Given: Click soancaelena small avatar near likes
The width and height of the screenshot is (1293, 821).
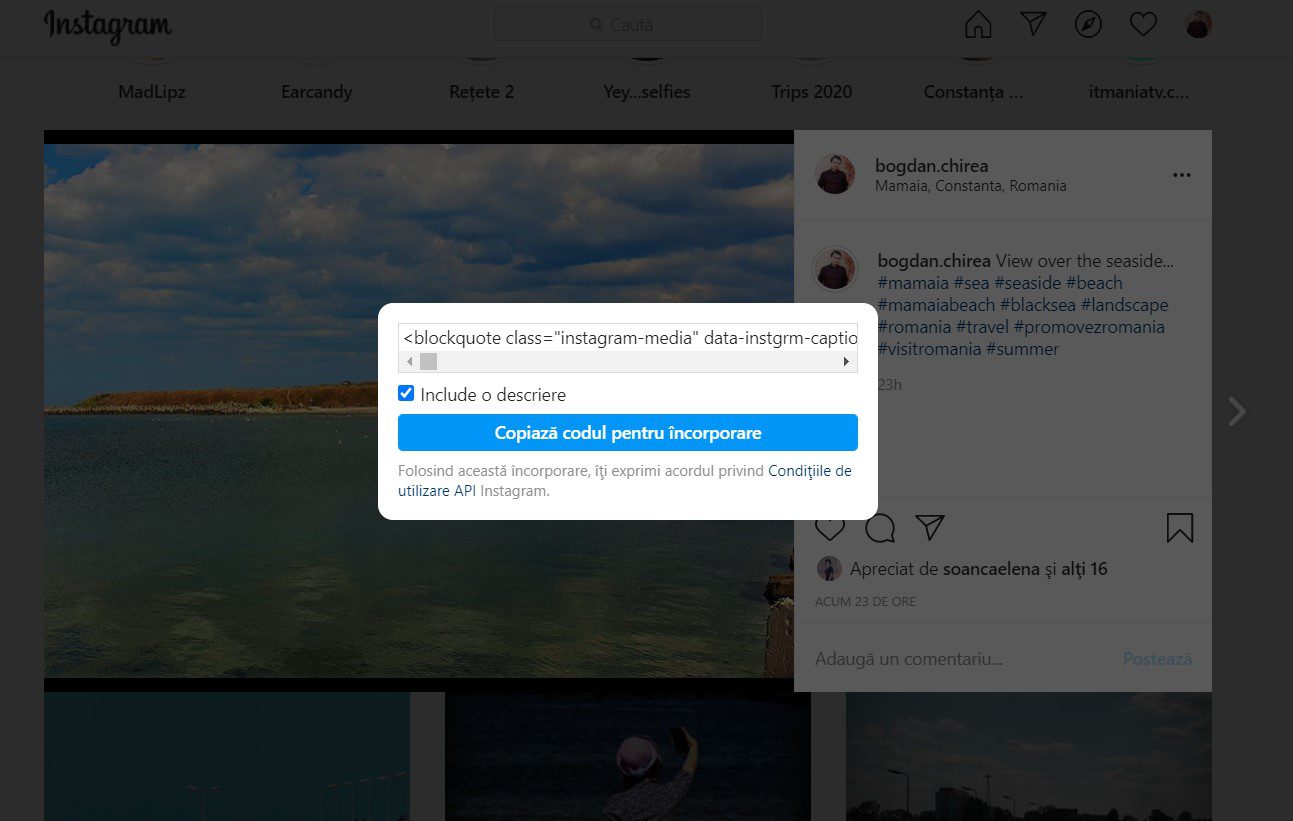Looking at the screenshot, I should (x=829, y=569).
